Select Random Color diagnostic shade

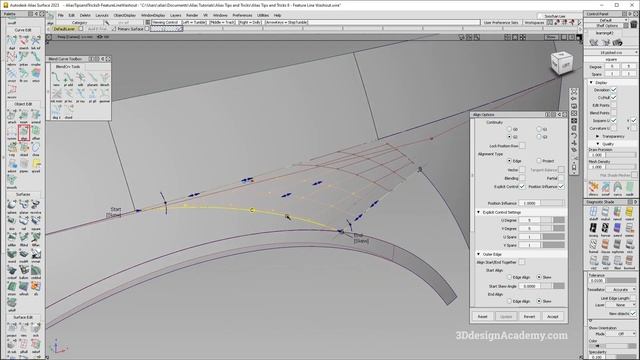click(618, 213)
